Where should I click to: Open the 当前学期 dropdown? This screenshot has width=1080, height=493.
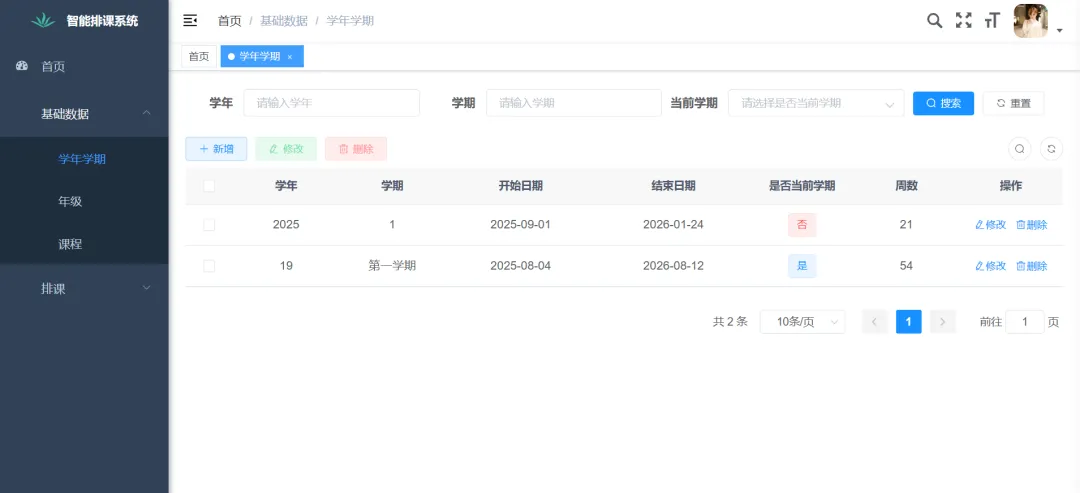click(x=815, y=103)
